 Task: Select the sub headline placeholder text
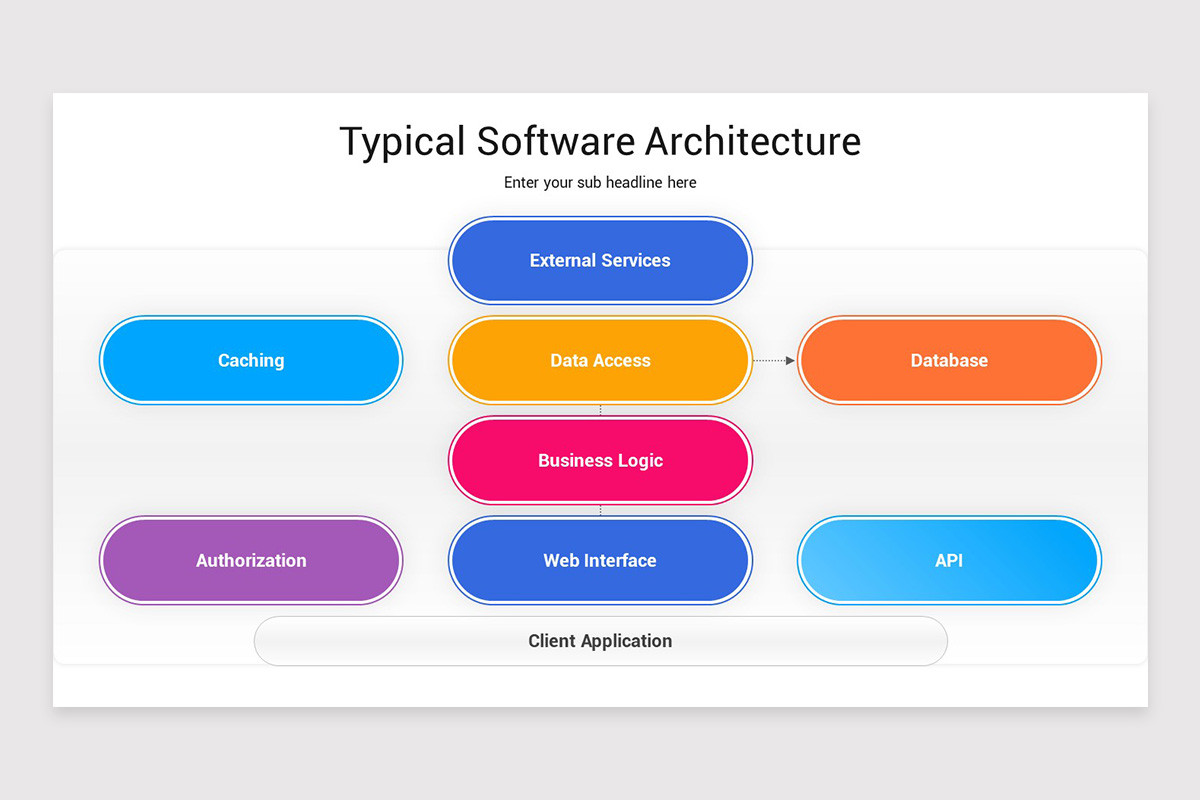click(600, 182)
